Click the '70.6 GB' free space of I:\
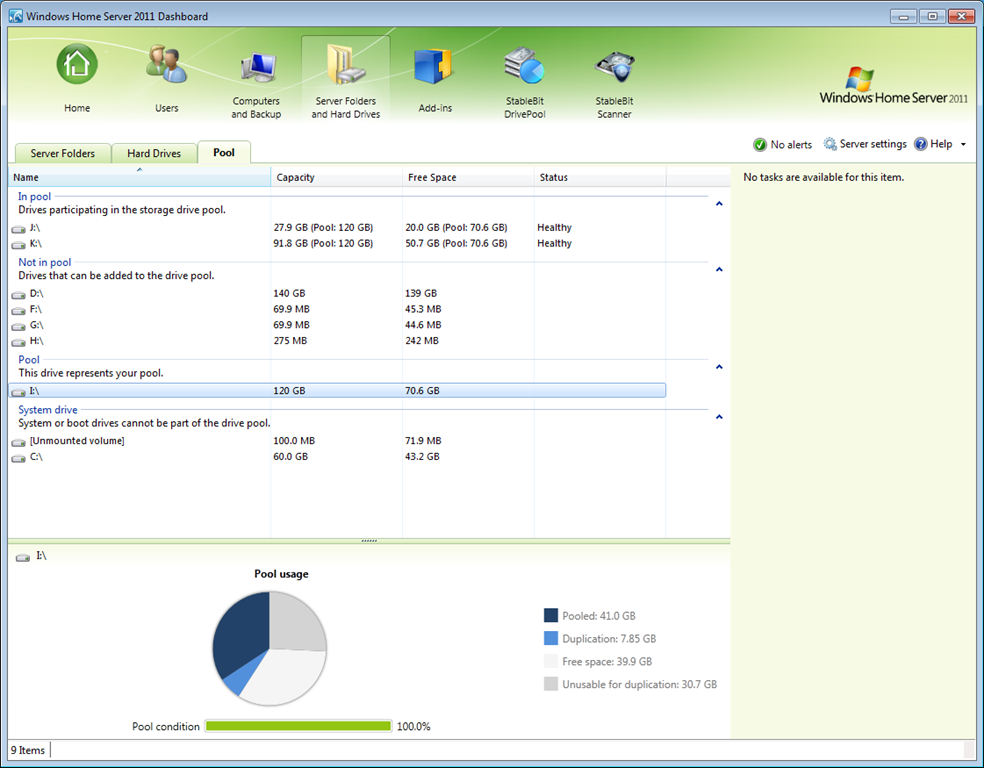Image resolution: width=984 pixels, height=768 pixels. 422,391
